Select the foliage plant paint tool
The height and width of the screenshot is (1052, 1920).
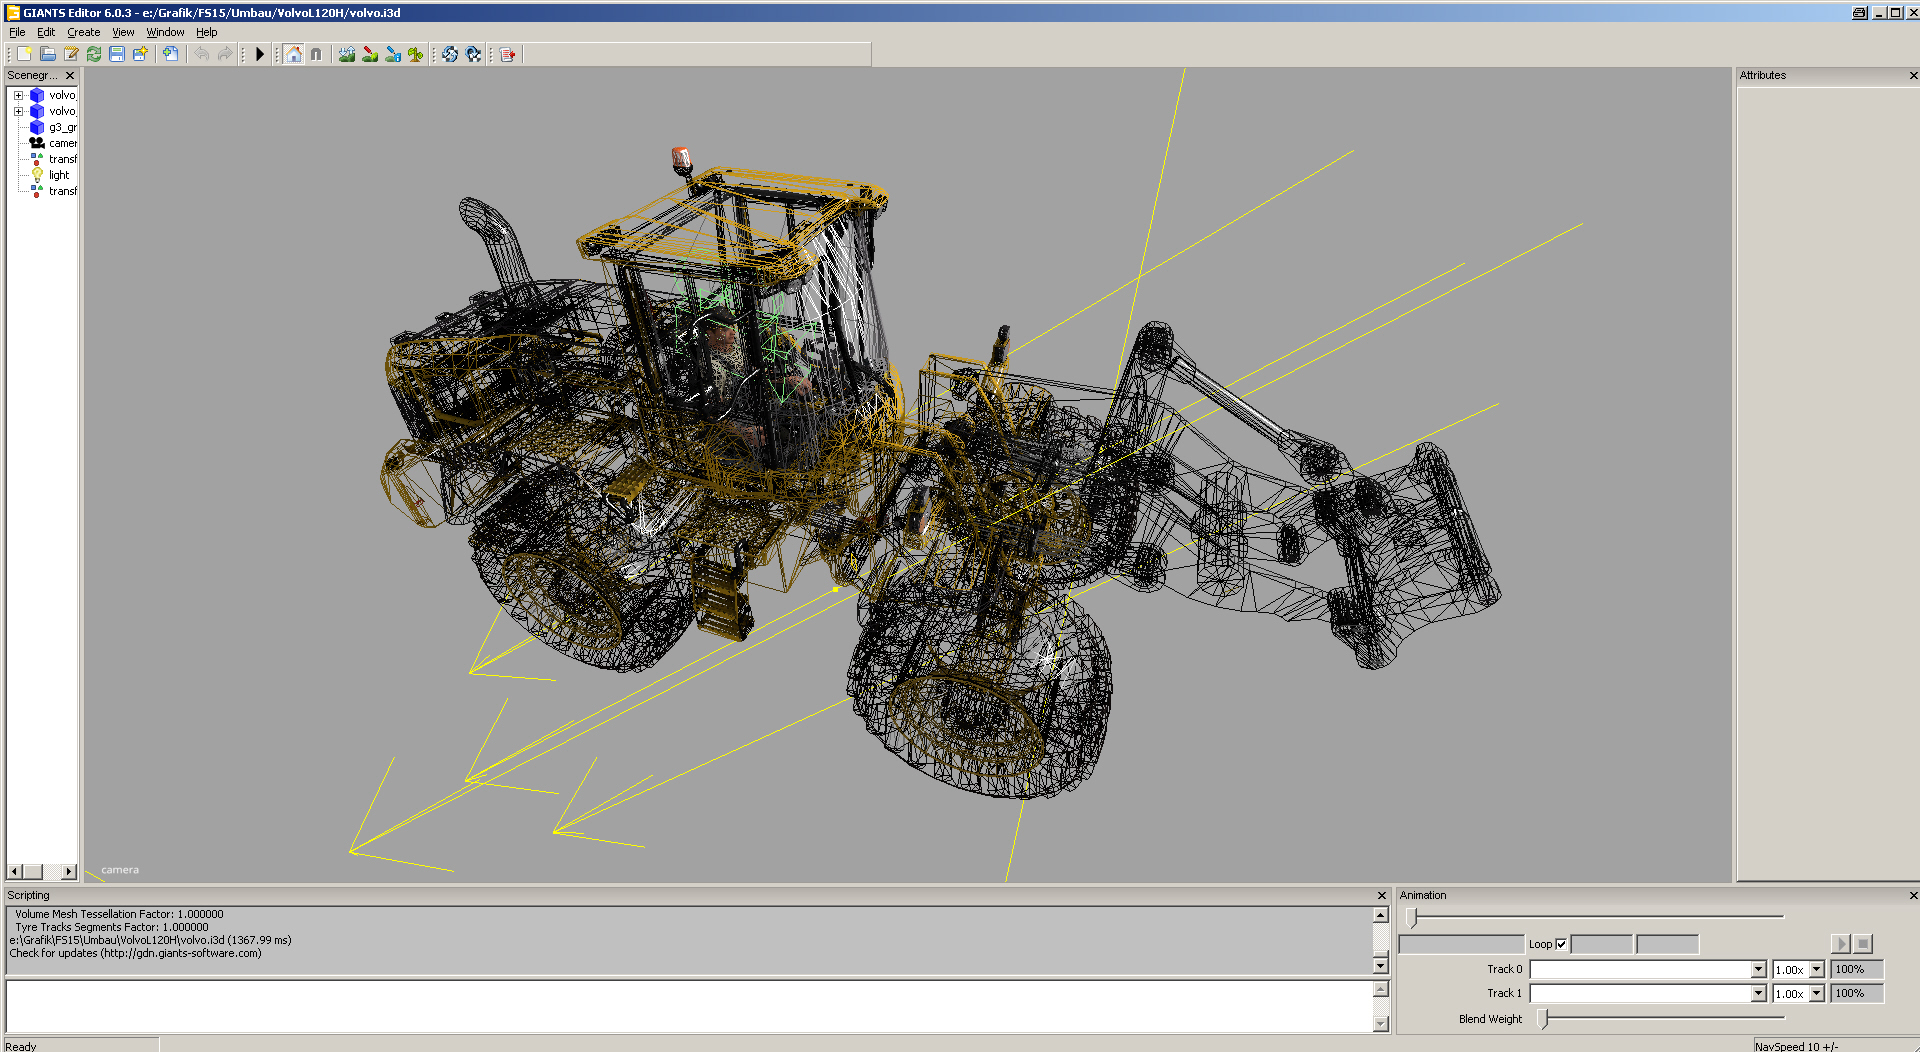tap(416, 54)
